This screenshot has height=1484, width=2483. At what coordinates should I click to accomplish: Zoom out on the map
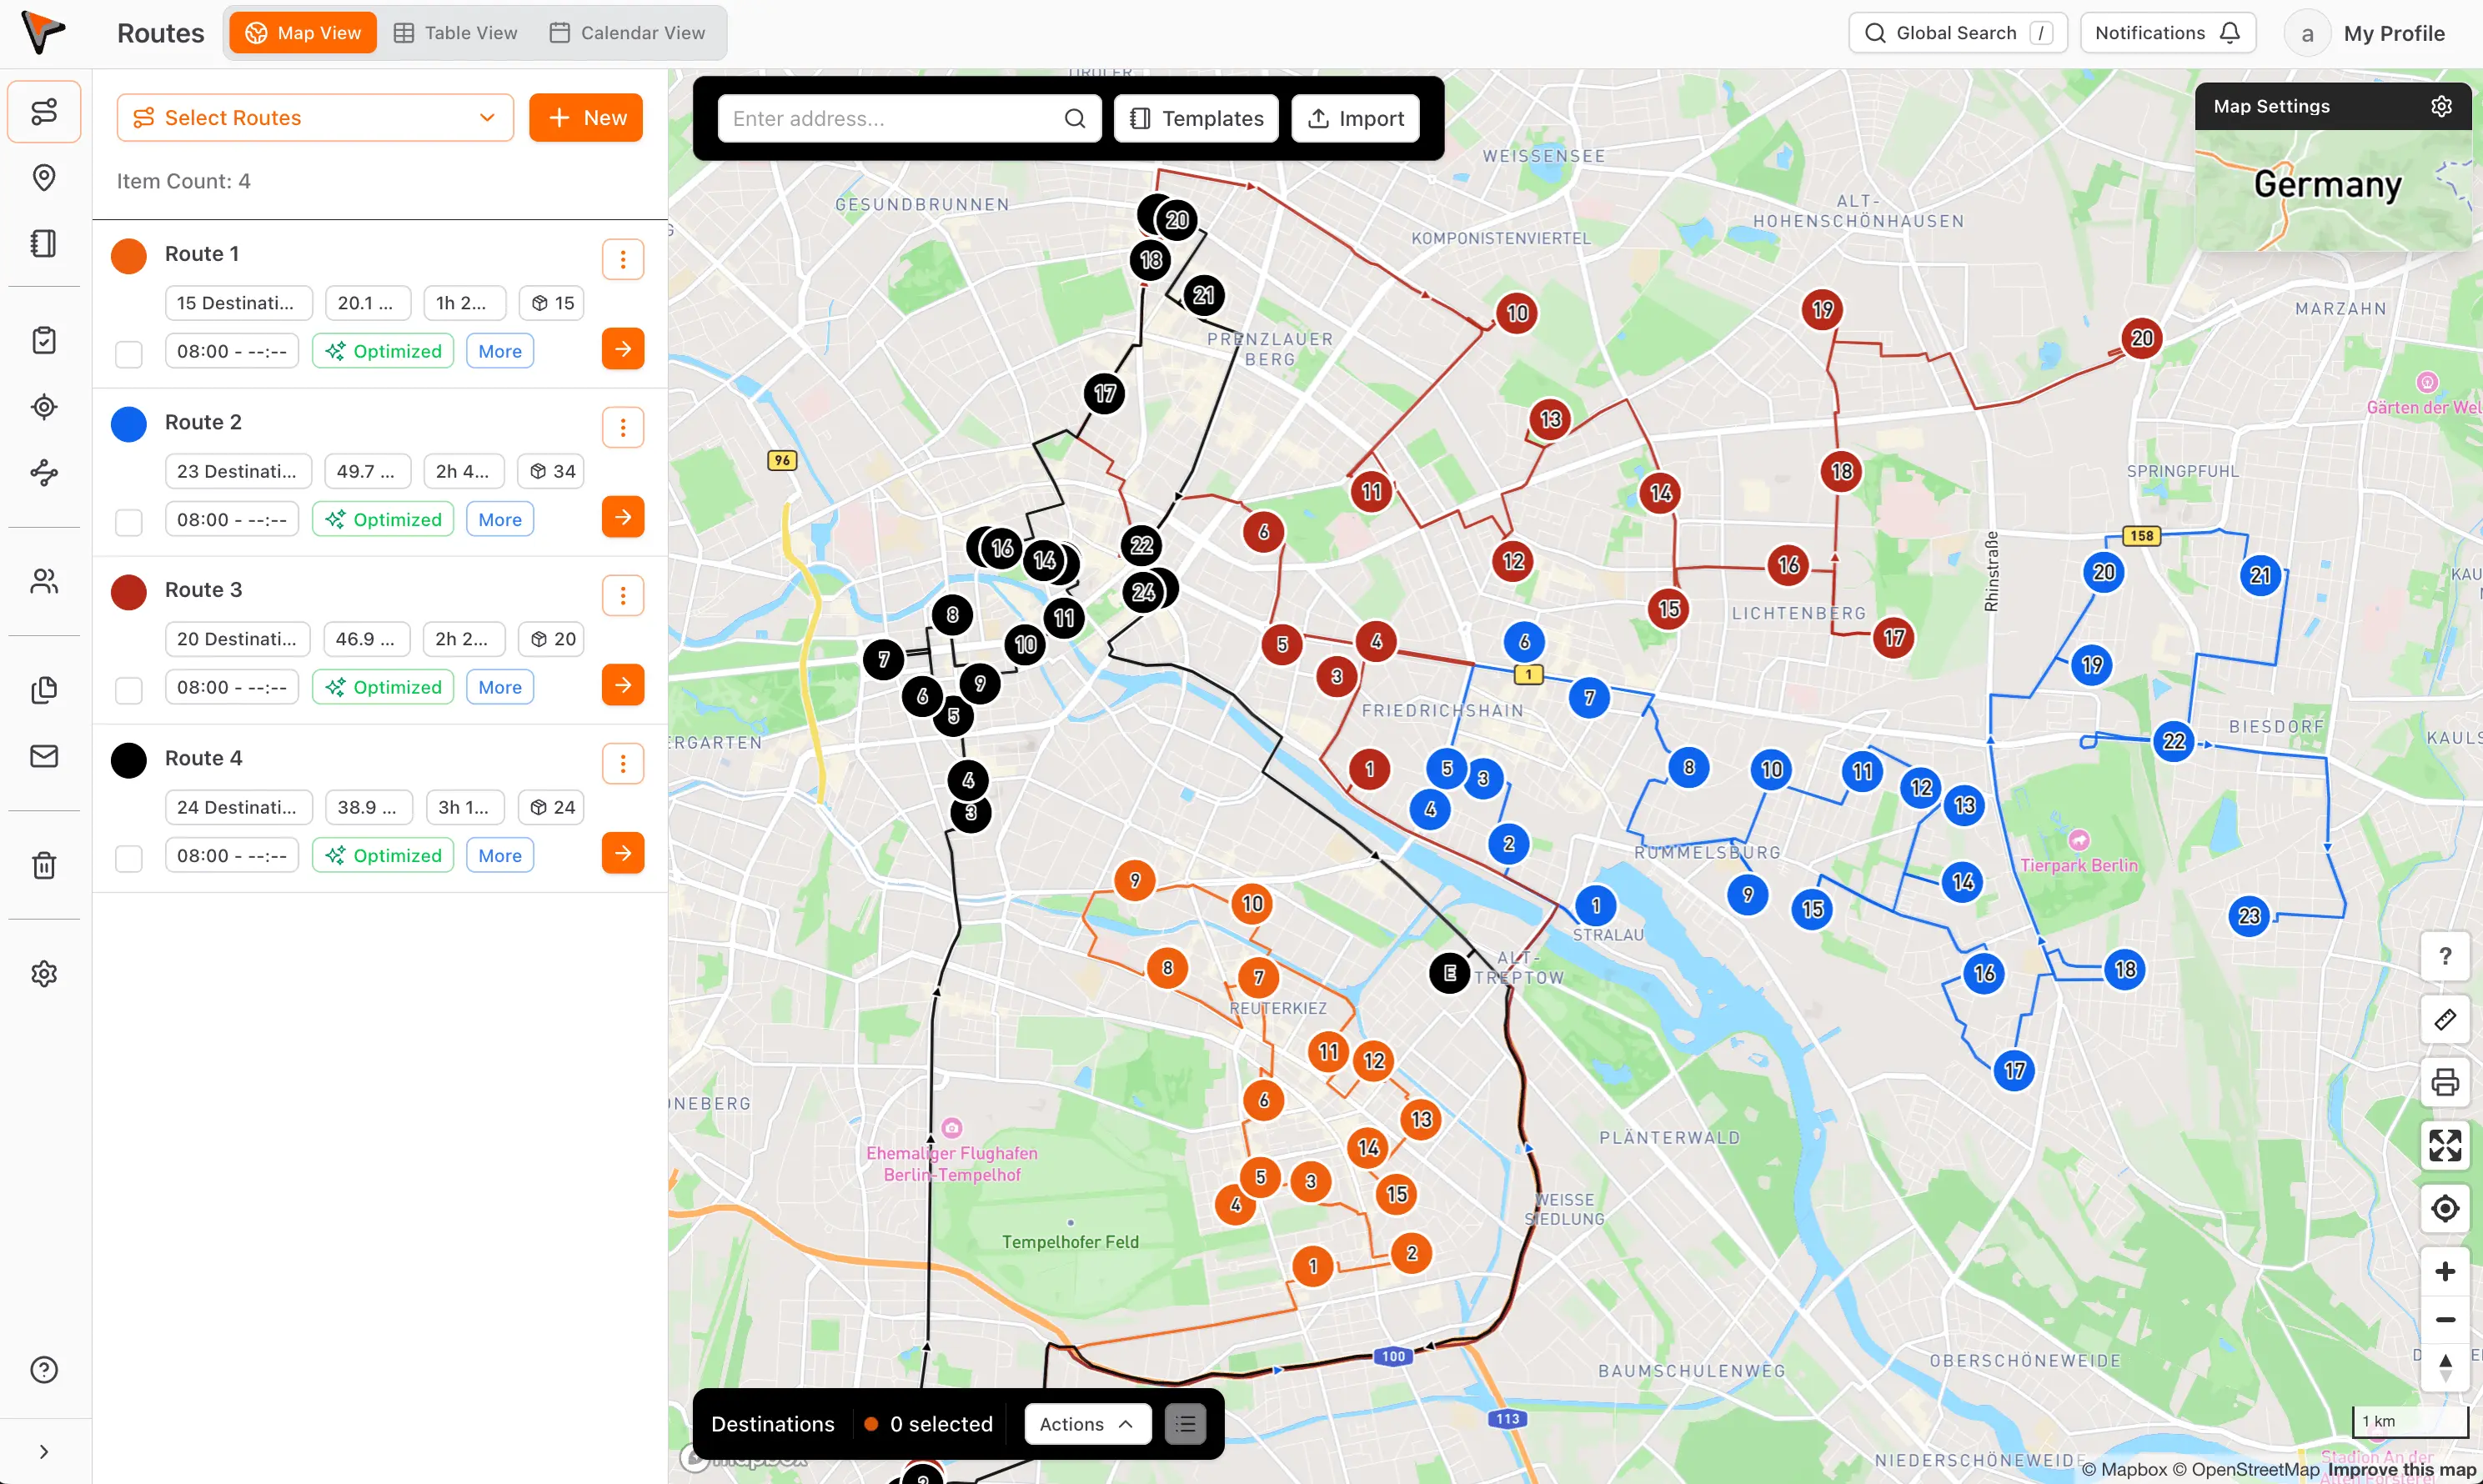point(2445,1319)
